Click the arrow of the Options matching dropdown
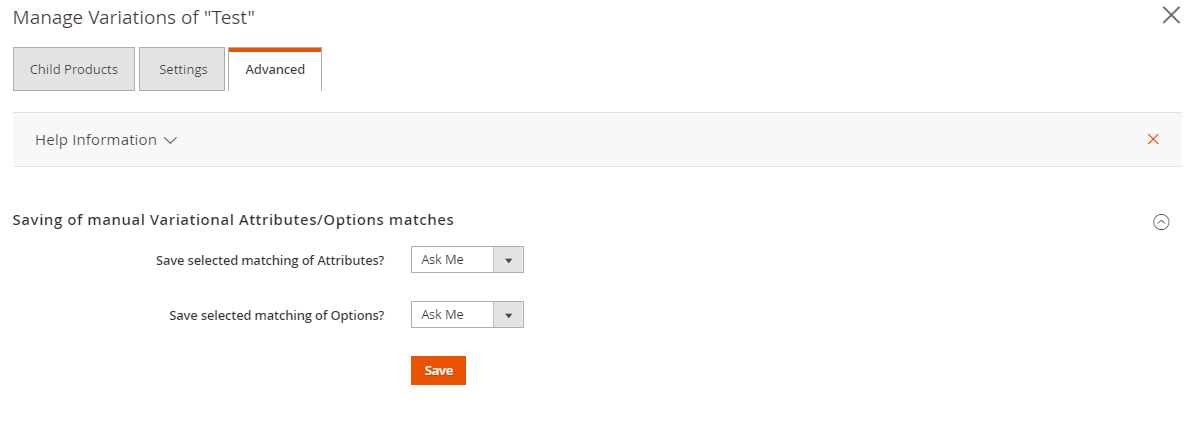 pyautogui.click(x=508, y=315)
